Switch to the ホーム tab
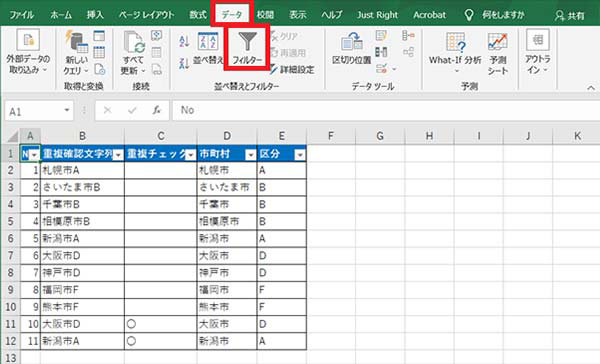 61,15
